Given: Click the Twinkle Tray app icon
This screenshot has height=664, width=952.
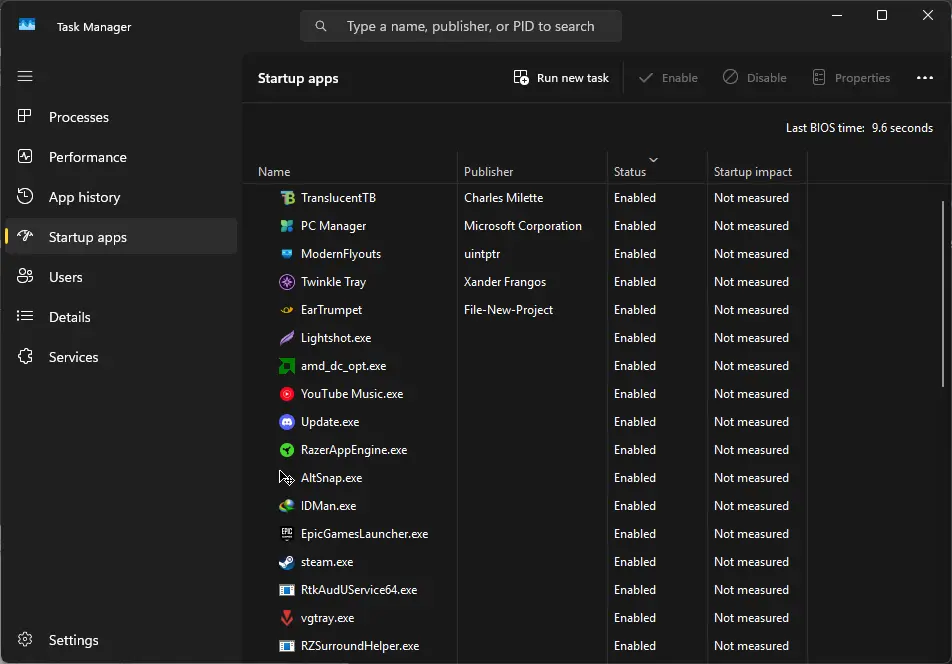Looking at the screenshot, I should click(287, 282).
